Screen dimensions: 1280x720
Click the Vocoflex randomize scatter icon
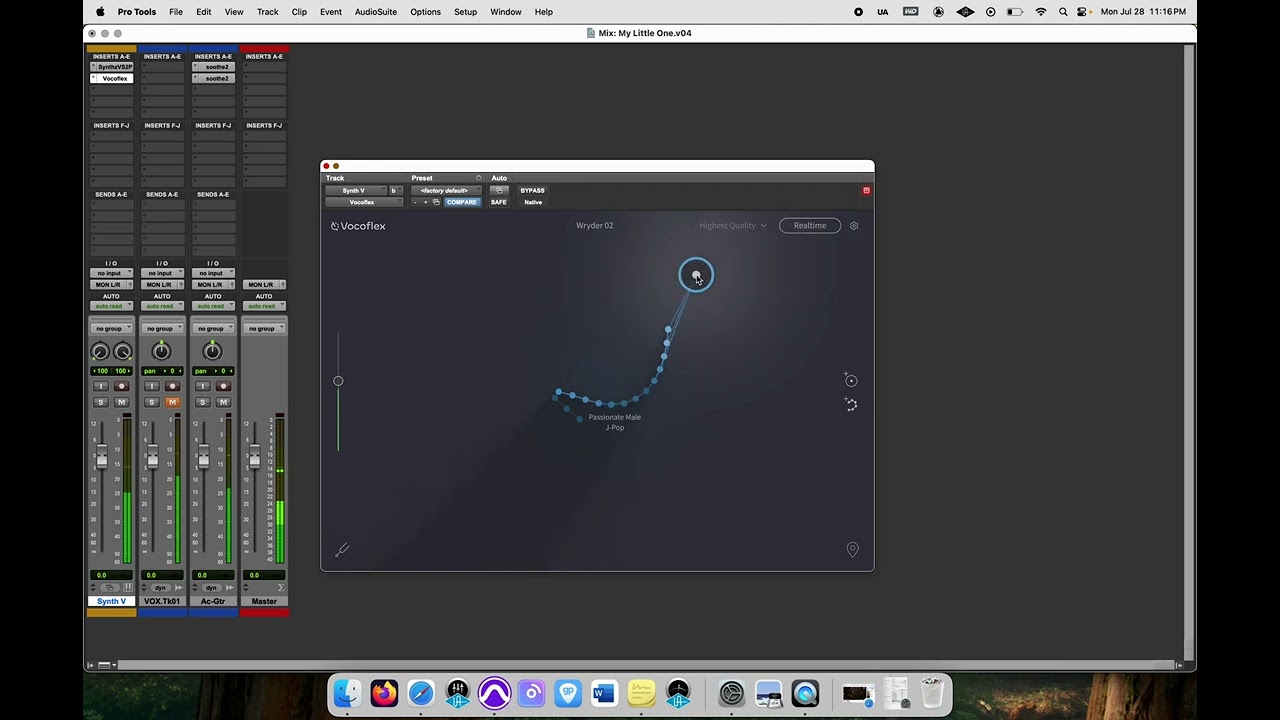851,404
